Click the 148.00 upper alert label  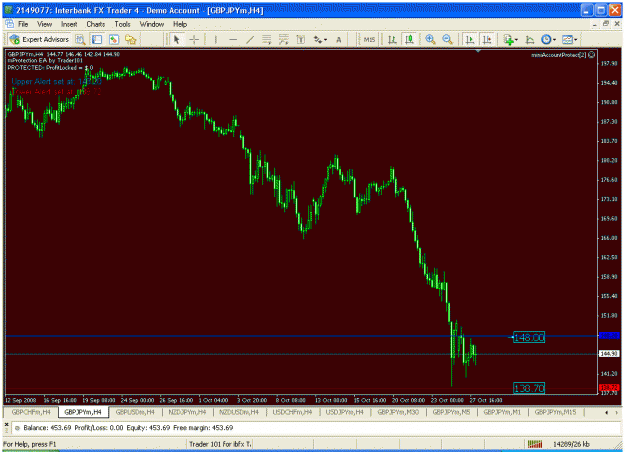pyautogui.click(x=529, y=338)
